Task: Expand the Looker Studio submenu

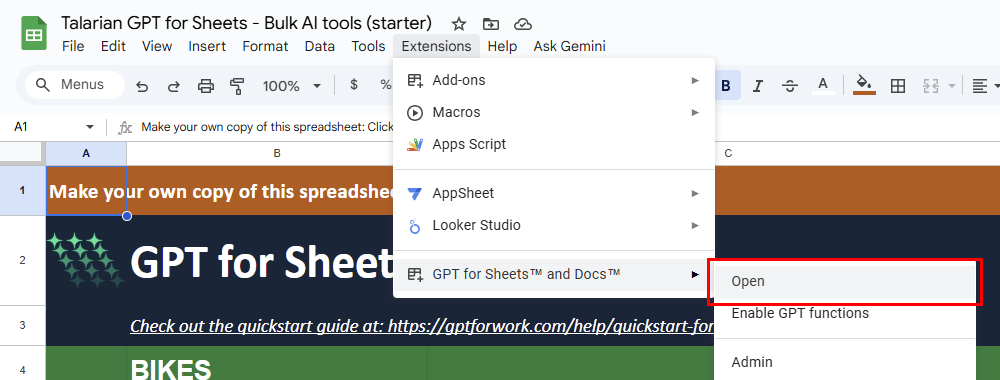Action: tap(554, 225)
